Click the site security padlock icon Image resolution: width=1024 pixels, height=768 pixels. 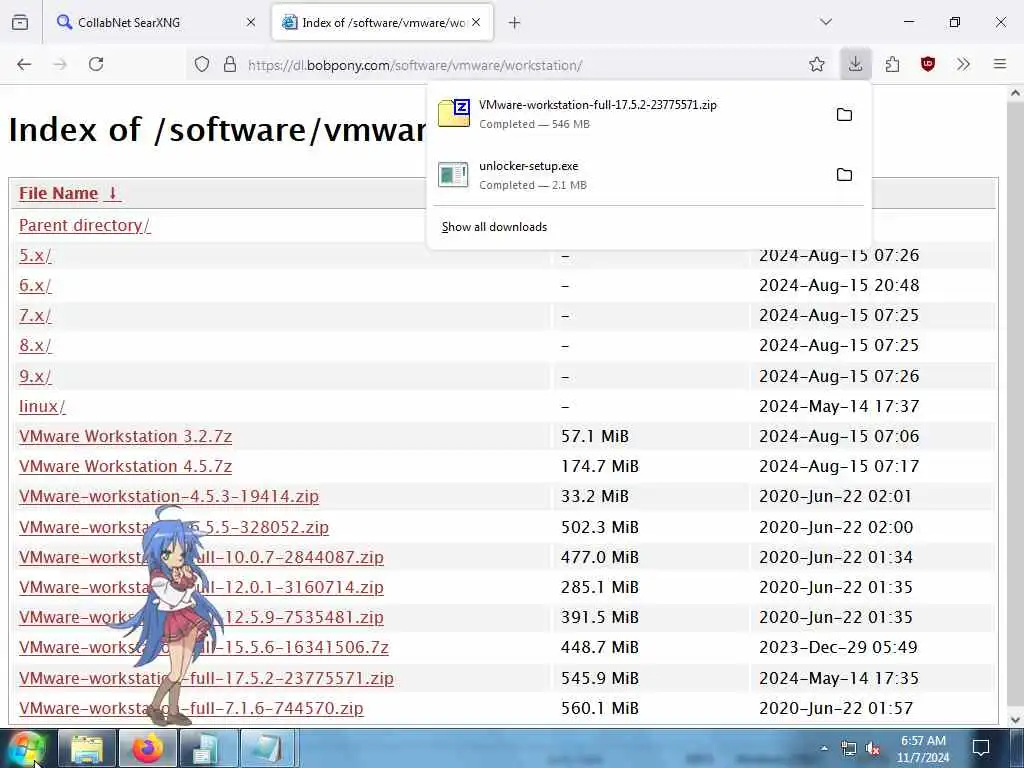pyautogui.click(x=229, y=64)
